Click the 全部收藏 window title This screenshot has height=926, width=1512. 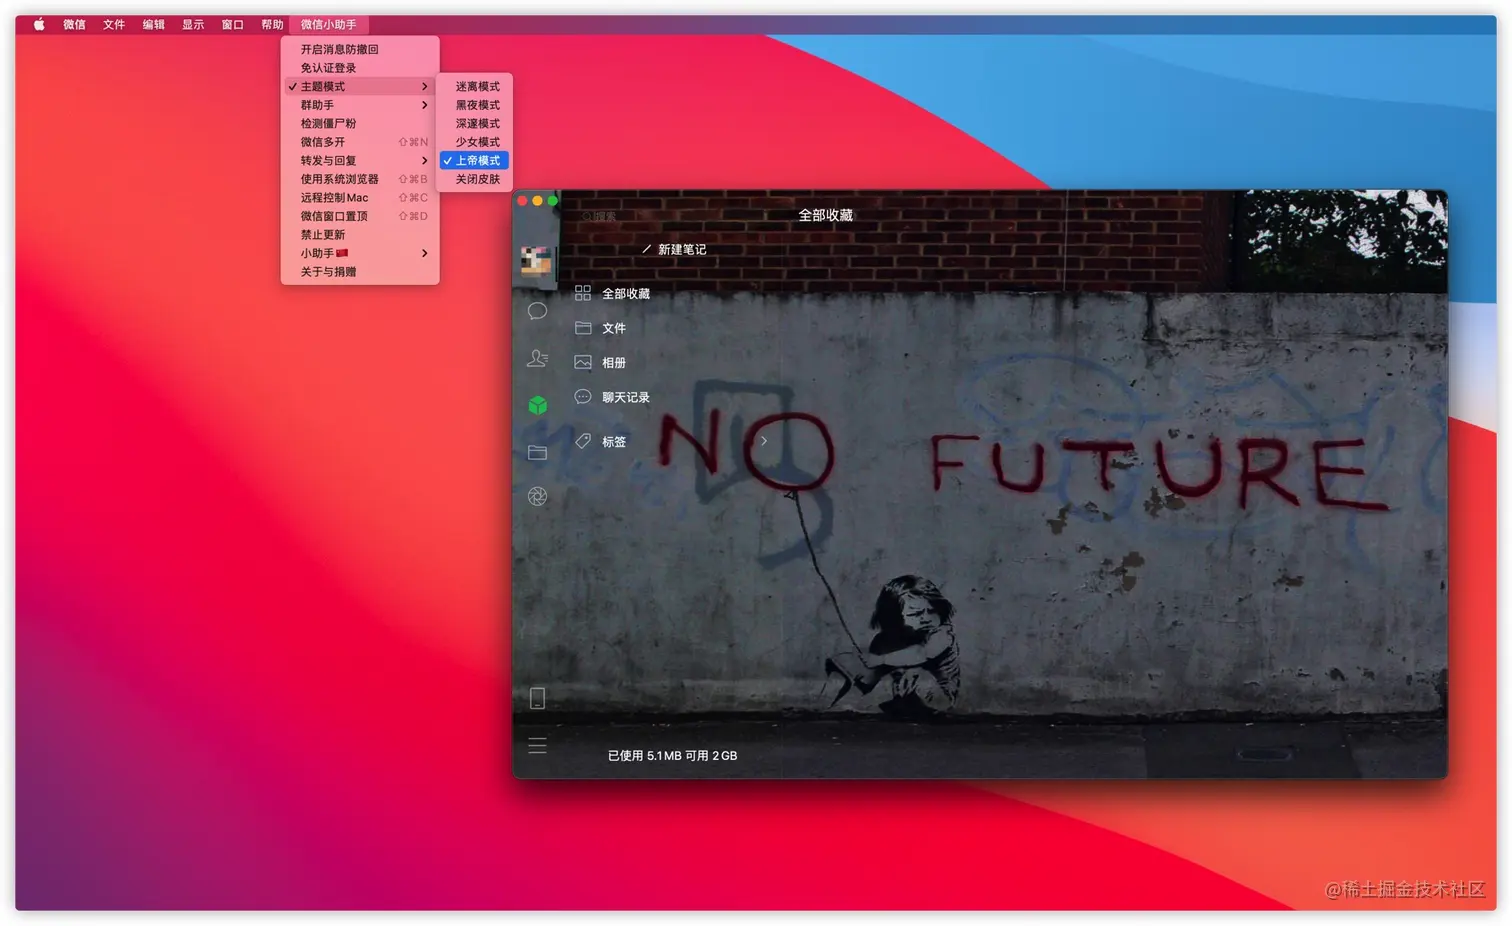826,215
